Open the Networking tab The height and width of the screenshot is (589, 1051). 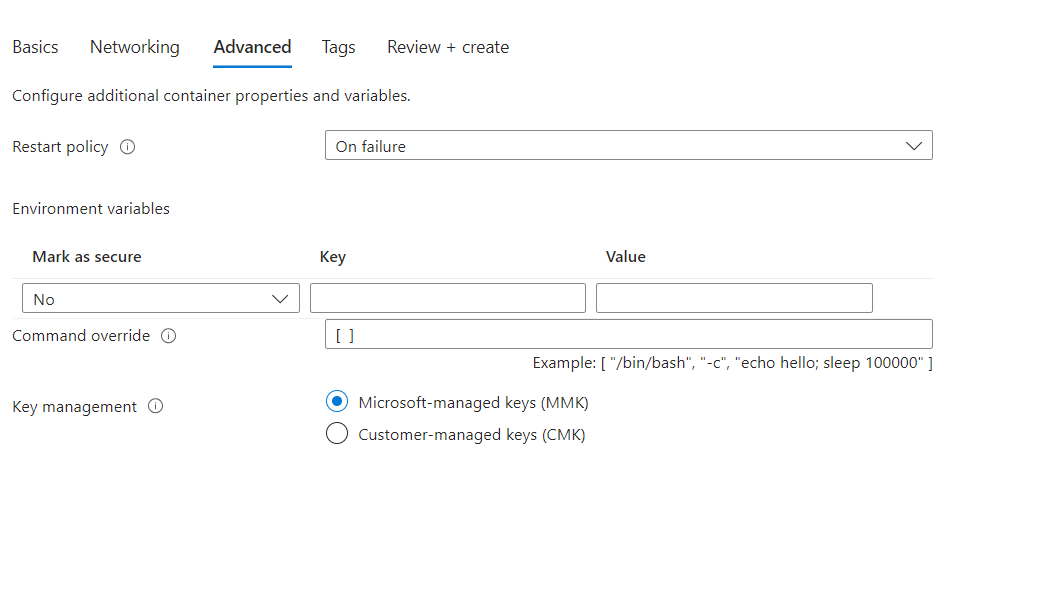coord(135,47)
